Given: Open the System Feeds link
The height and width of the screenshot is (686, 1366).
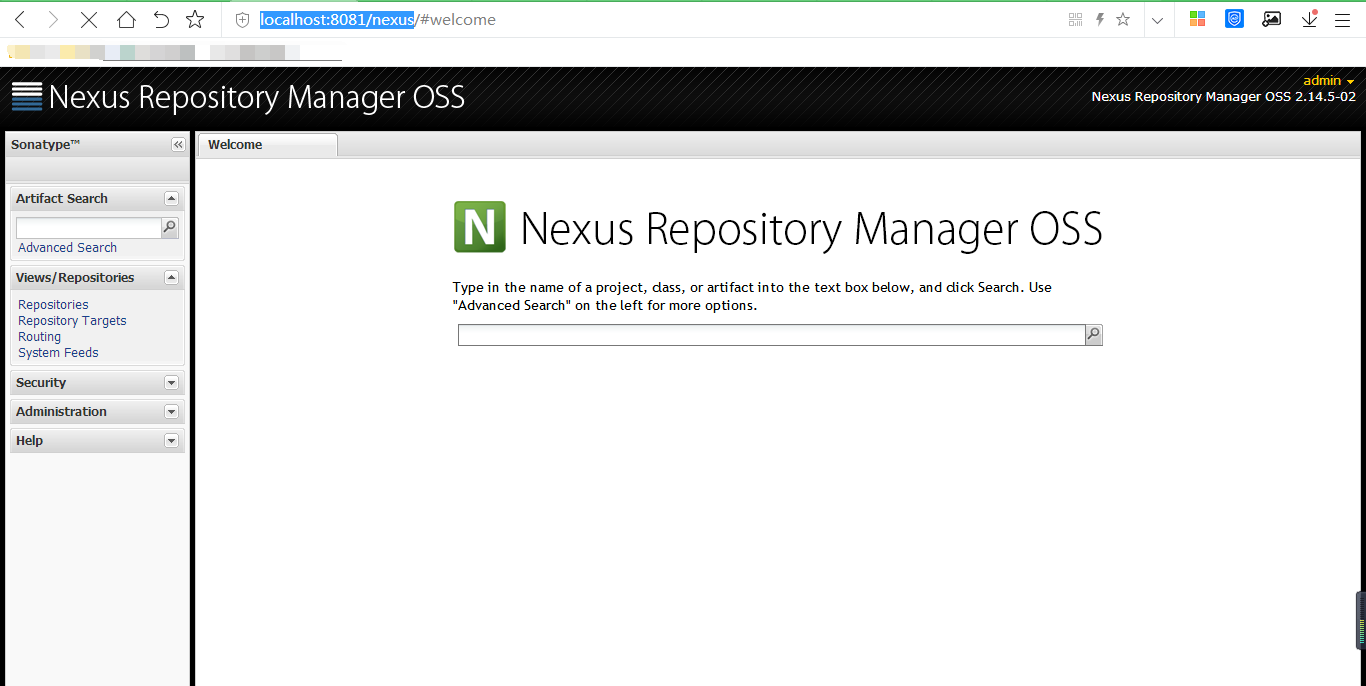Looking at the screenshot, I should tap(58, 352).
